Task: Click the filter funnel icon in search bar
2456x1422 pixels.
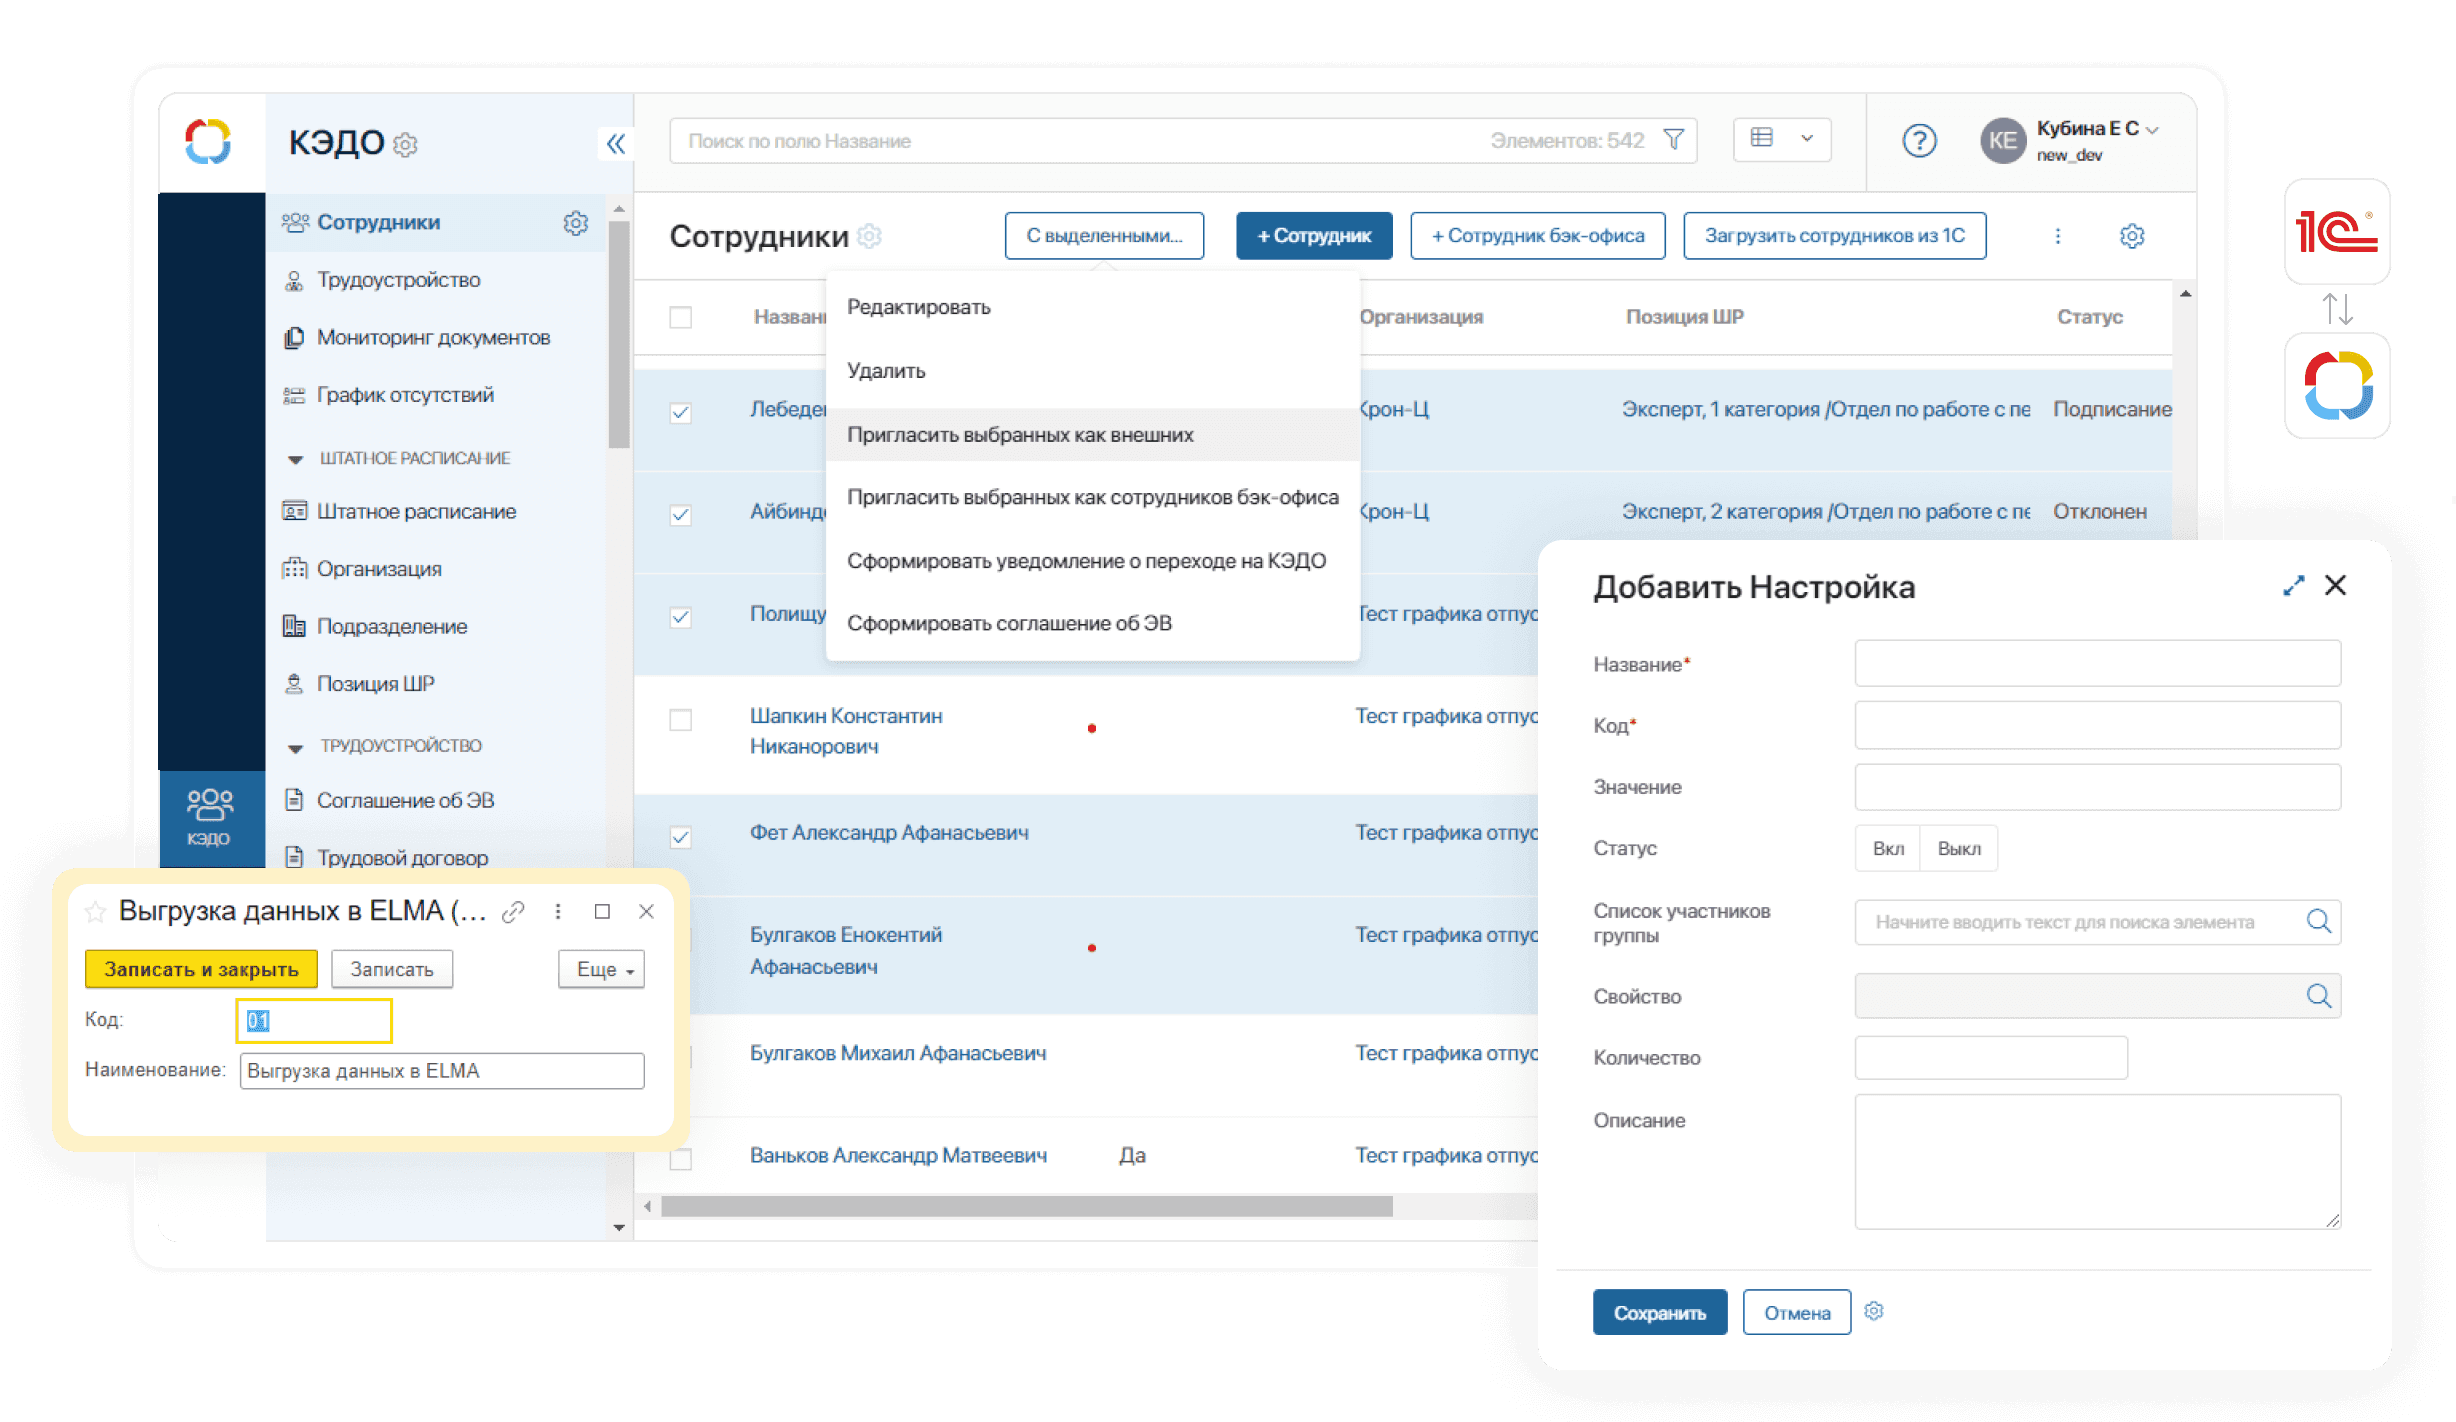Action: click(1673, 140)
